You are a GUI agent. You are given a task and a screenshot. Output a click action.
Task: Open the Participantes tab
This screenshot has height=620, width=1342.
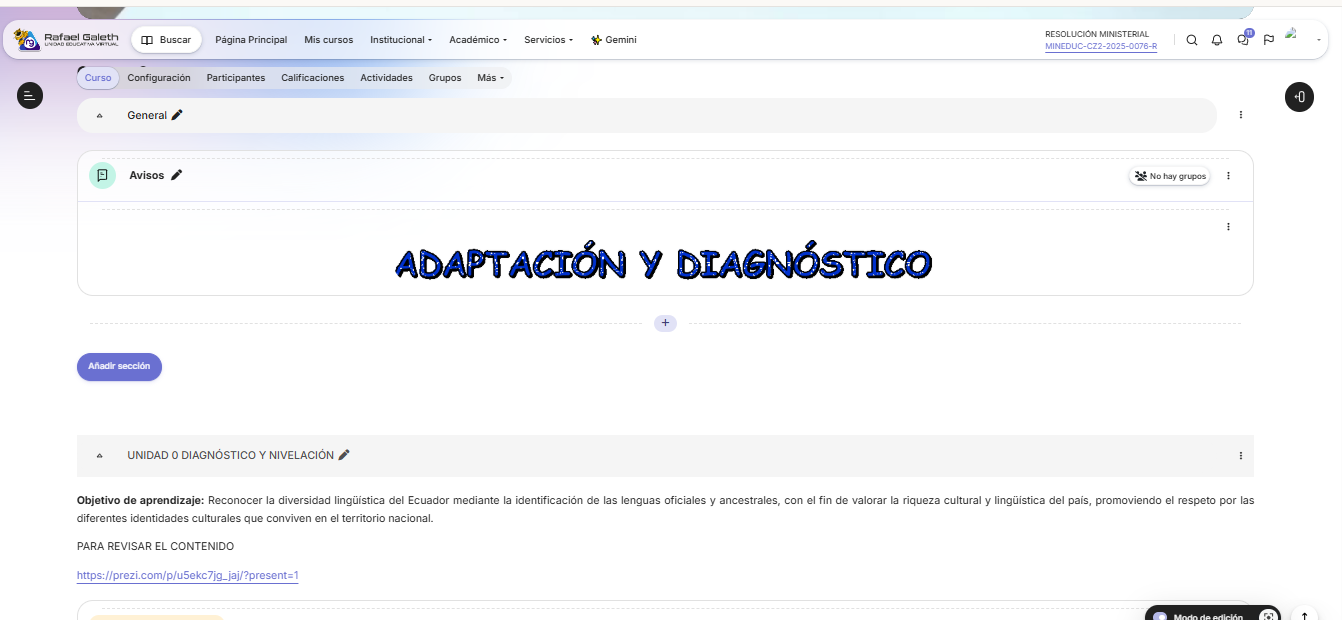(236, 78)
